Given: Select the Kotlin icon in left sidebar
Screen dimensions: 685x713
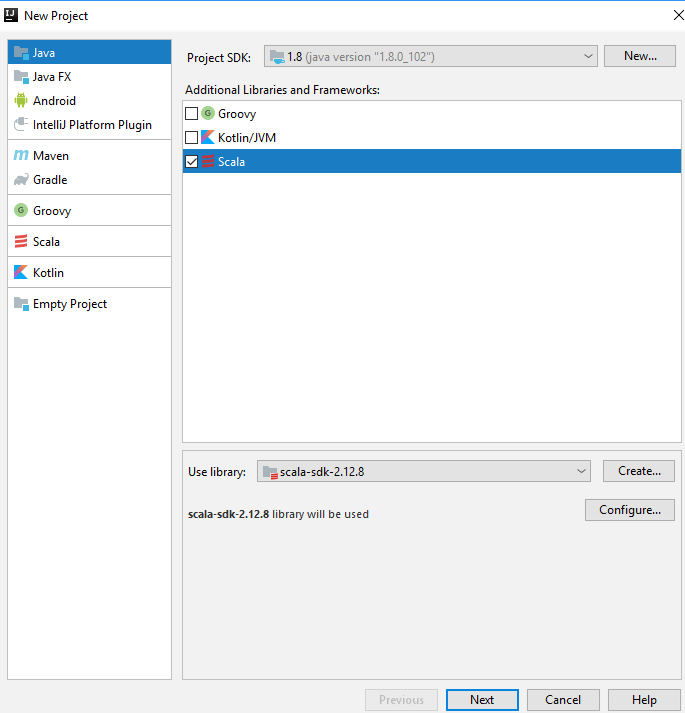Looking at the screenshot, I should pos(21,273).
